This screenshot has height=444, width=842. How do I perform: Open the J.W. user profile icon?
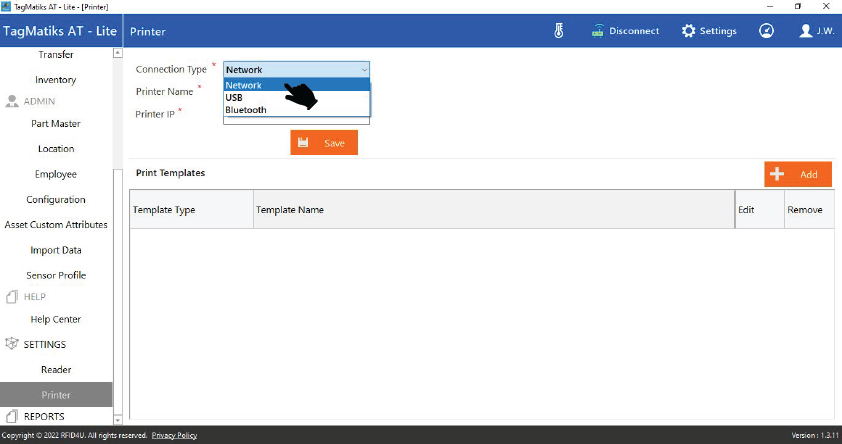tap(806, 31)
